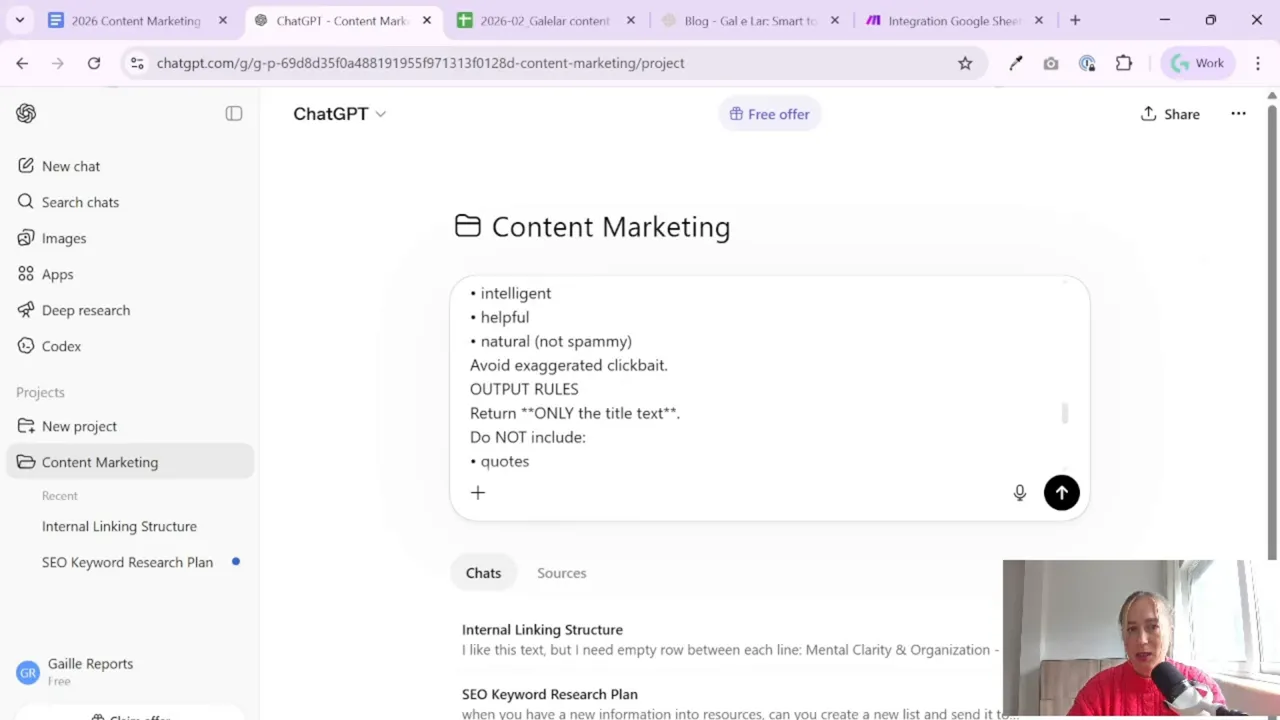The image size is (1280, 720).
Task: Send the prompt with arrow button
Action: (1061, 492)
